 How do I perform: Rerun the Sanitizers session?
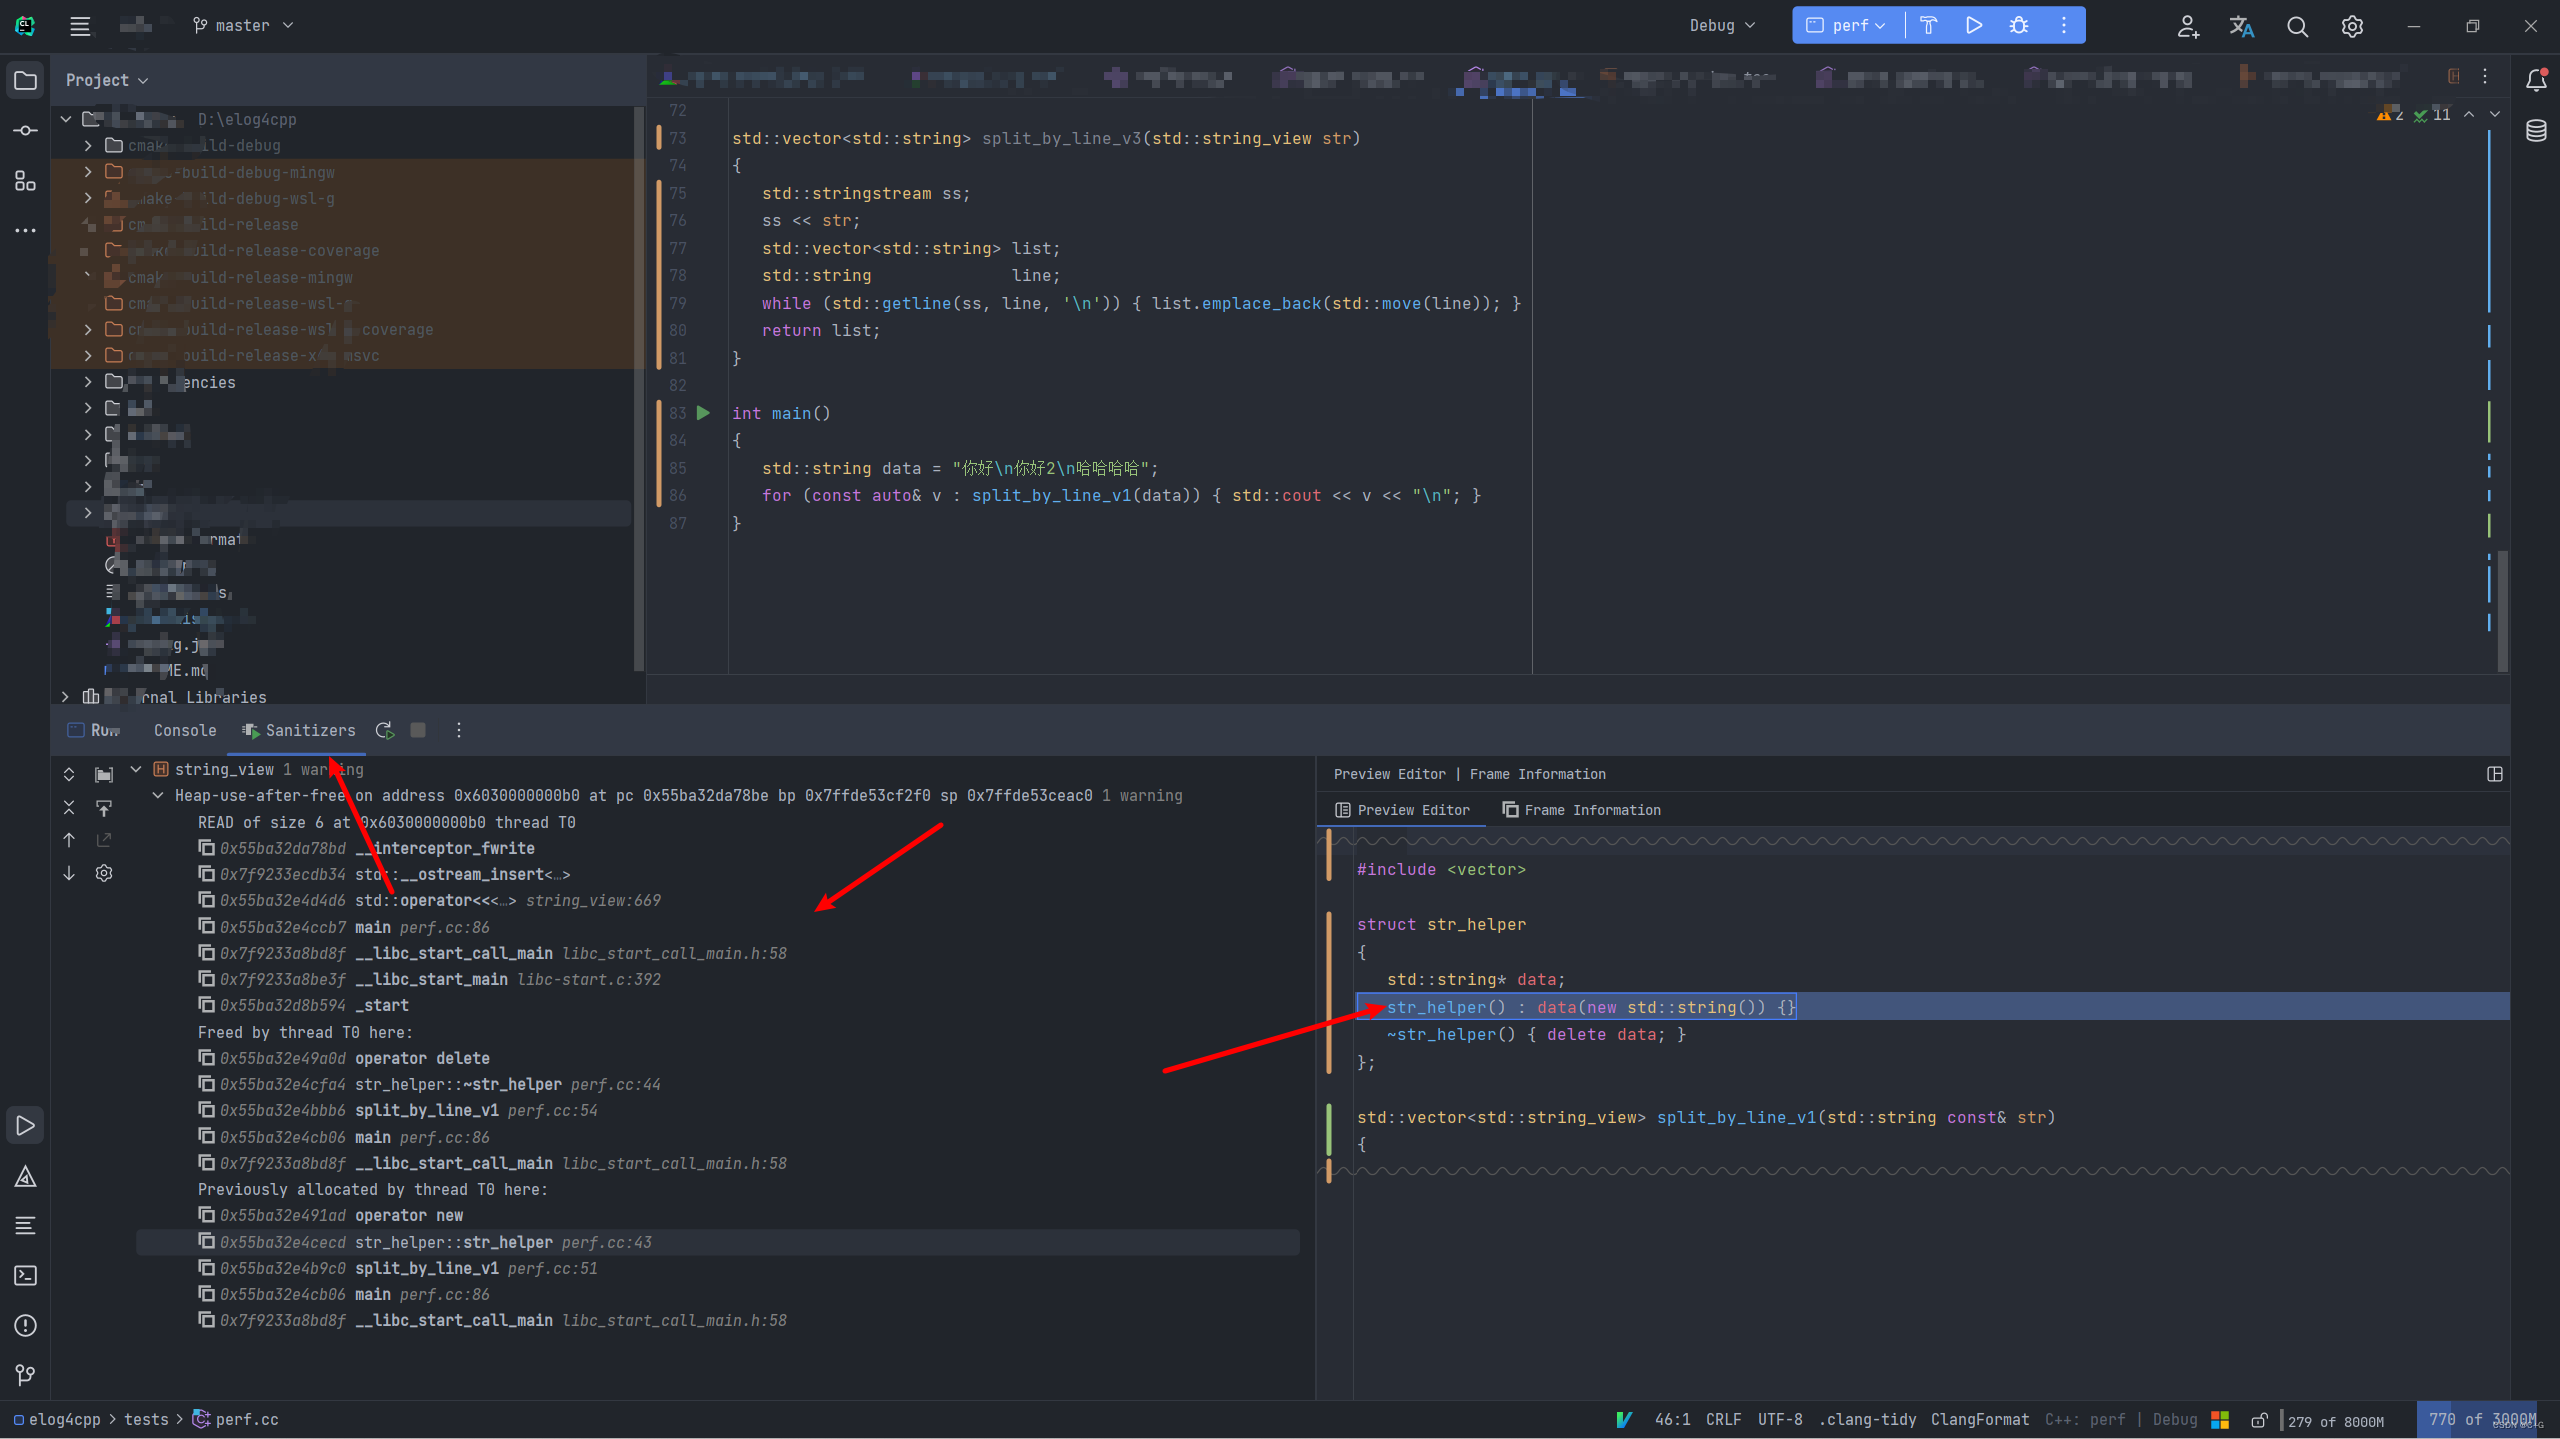[384, 731]
